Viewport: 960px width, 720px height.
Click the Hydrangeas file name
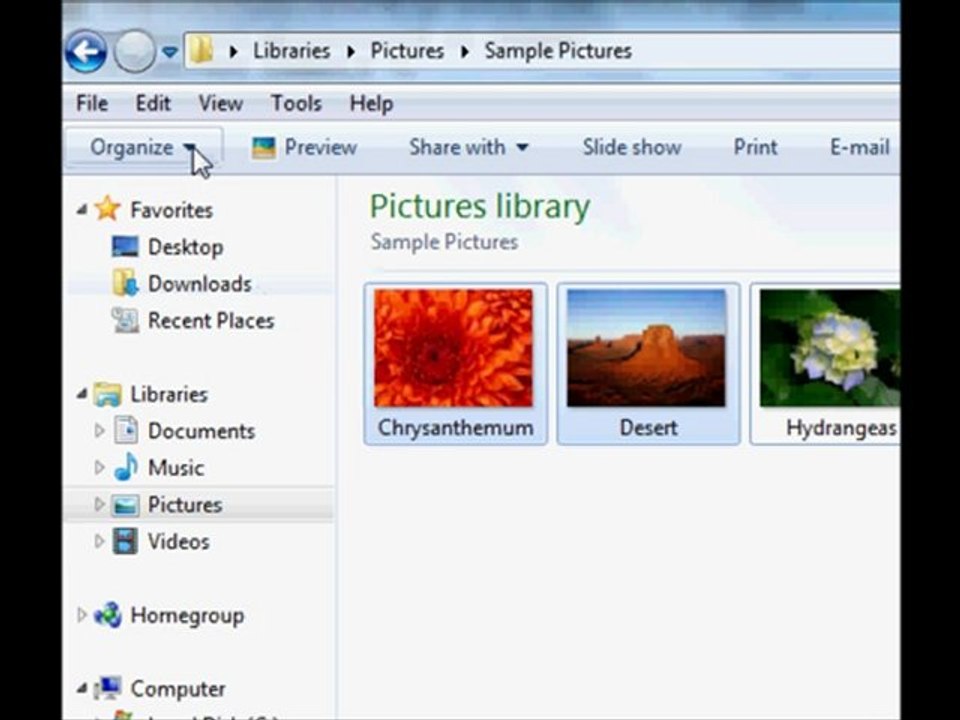pyautogui.click(x=841, y=428)
